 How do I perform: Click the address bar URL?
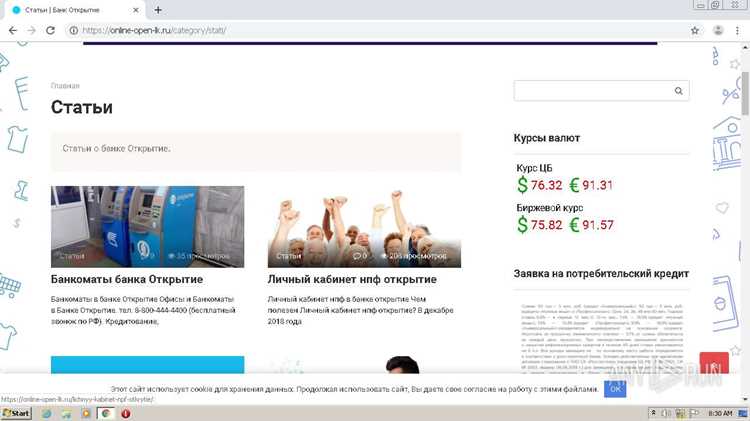coord(154,30)
